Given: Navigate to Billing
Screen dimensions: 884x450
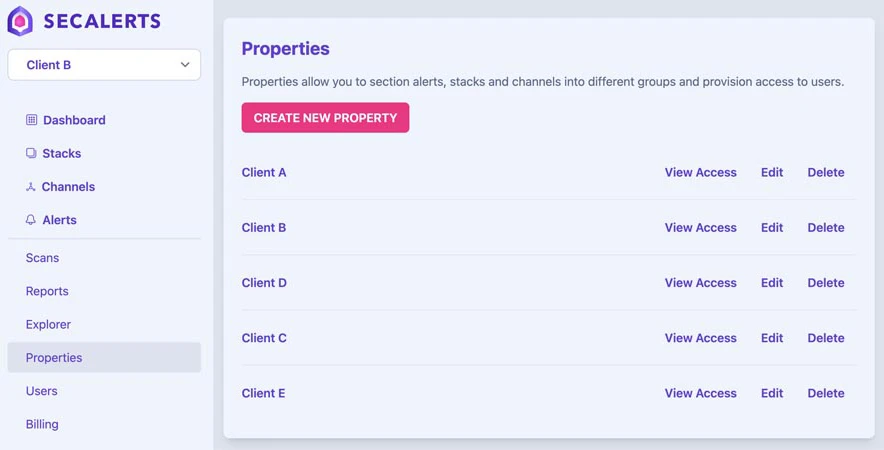Looking at the screenshot, I should tap(42, 424).
